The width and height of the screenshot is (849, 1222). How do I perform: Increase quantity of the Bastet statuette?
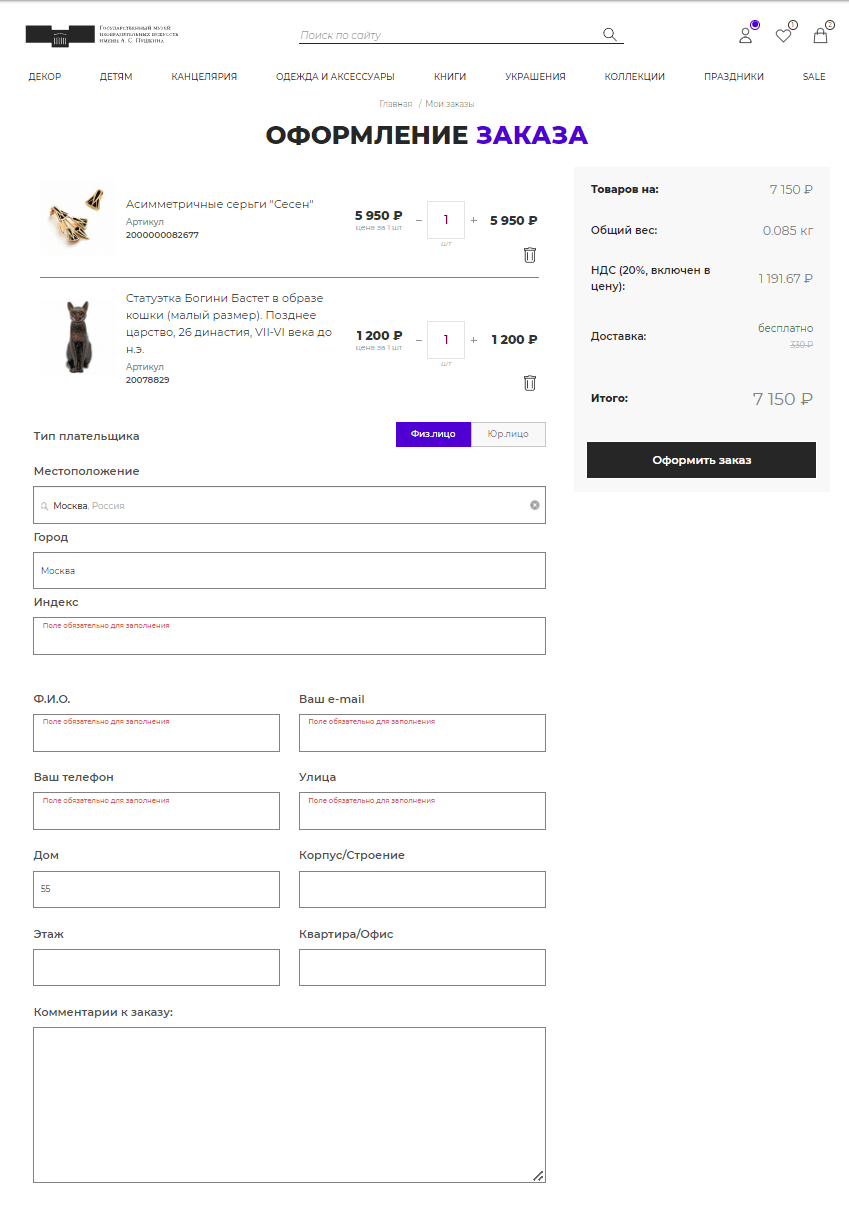point(474,340)
